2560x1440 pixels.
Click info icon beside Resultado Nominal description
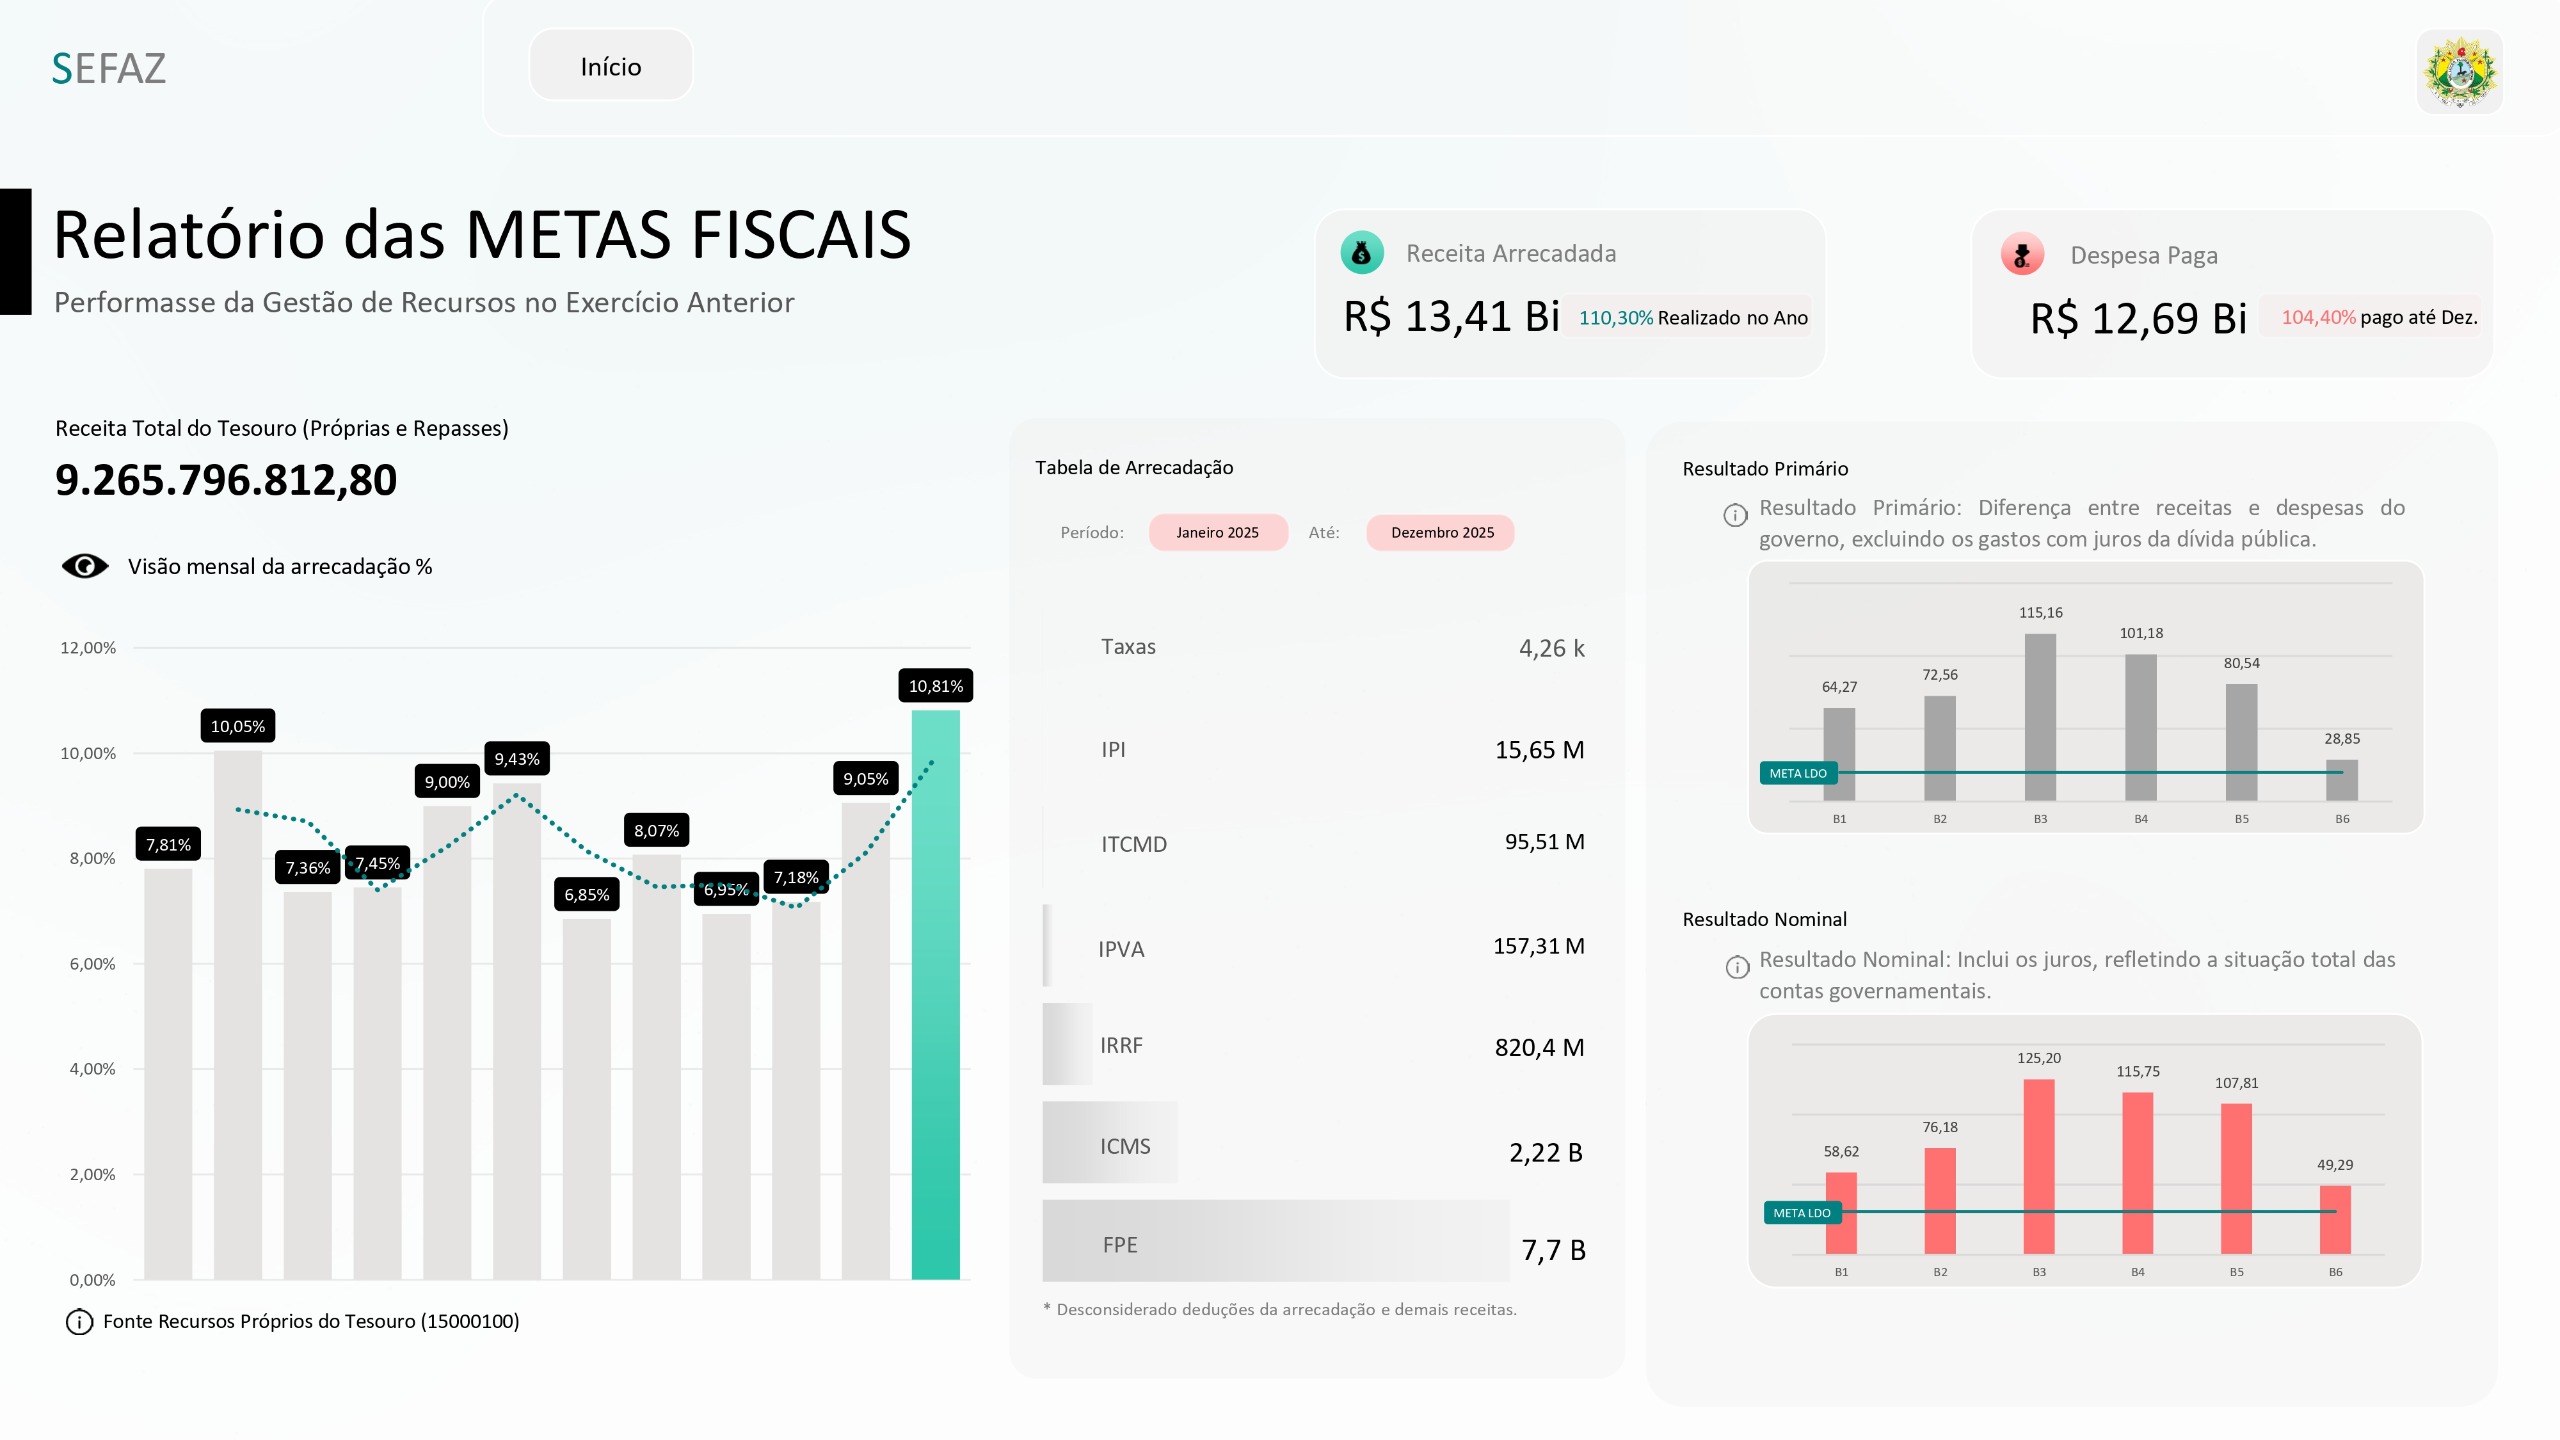click(x=1737, y=967)
